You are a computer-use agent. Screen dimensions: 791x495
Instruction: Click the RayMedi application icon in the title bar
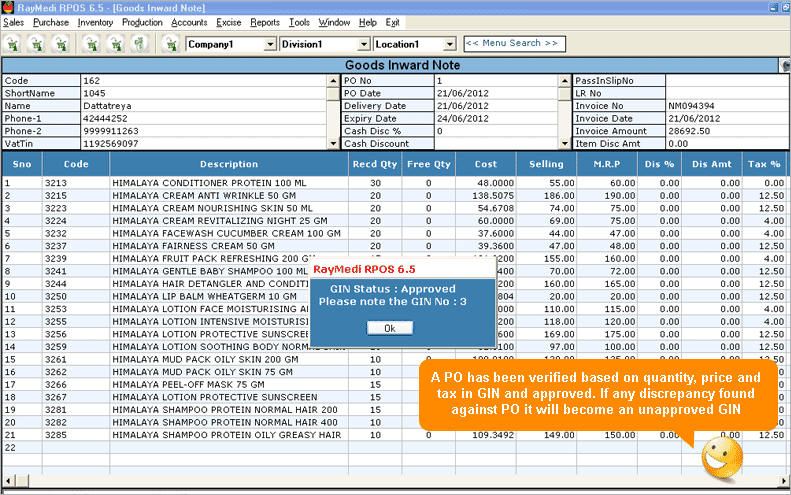(x=9, y=7)
